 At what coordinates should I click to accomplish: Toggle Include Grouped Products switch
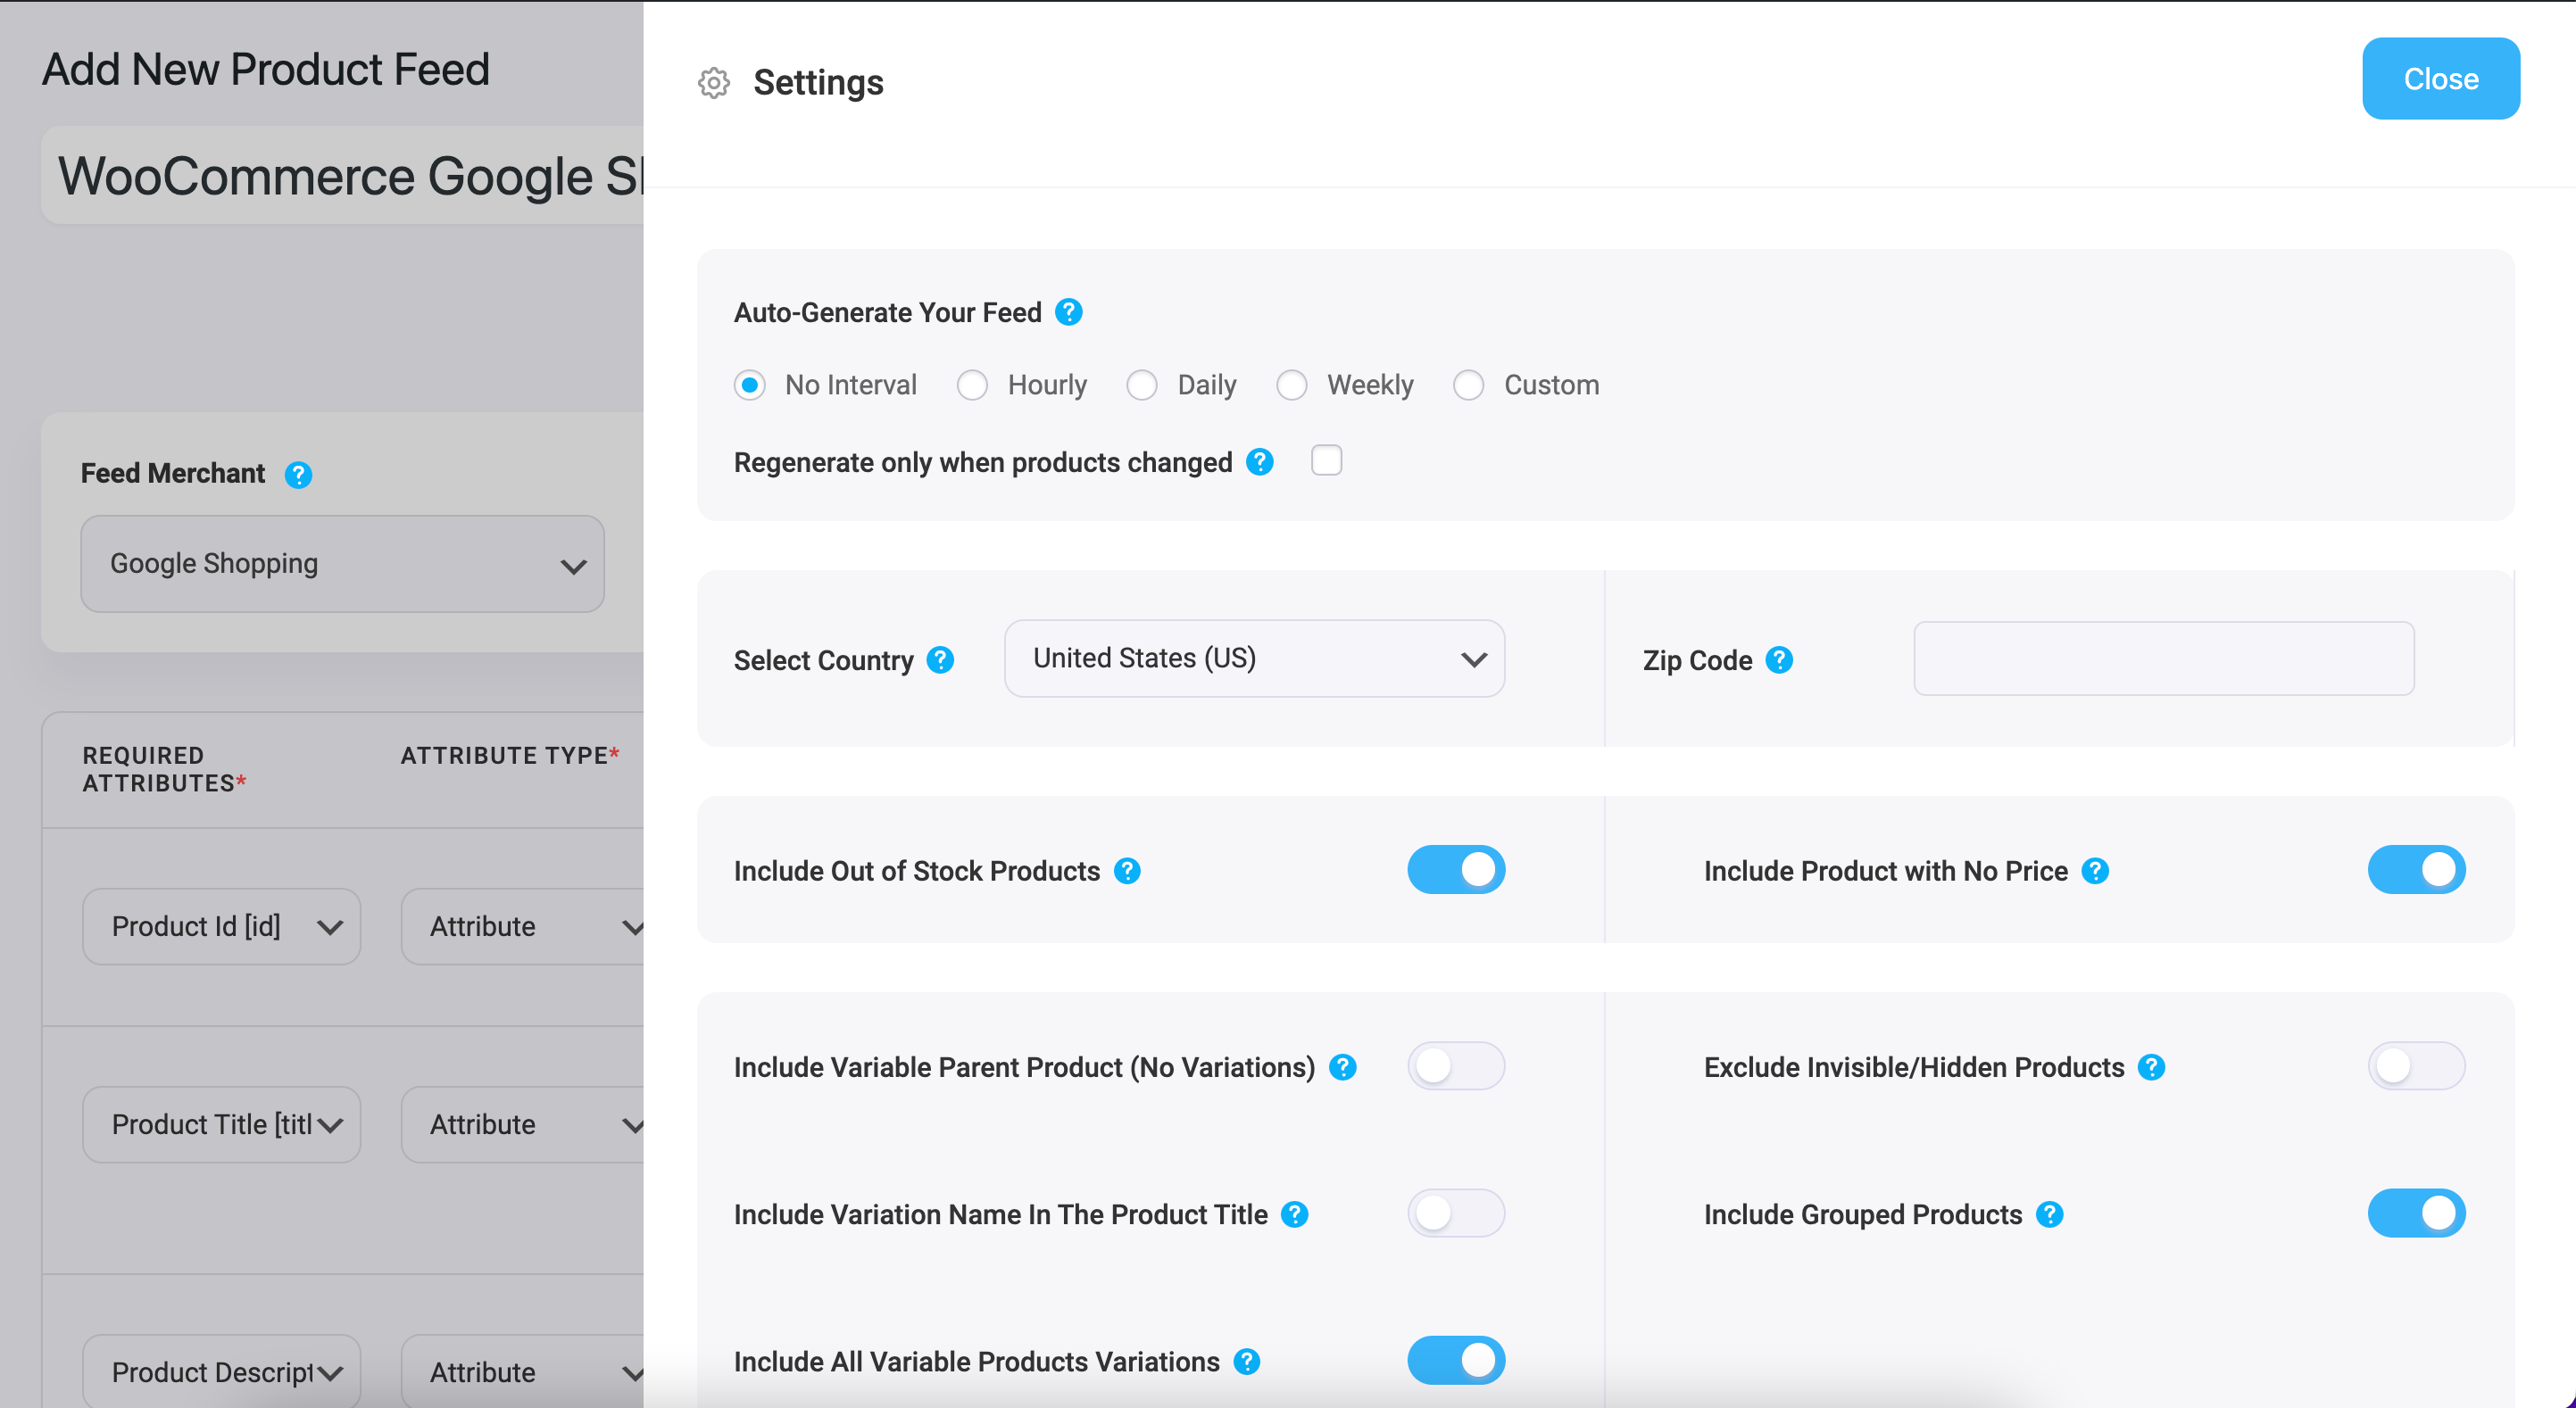(x=2416, y=1212)
